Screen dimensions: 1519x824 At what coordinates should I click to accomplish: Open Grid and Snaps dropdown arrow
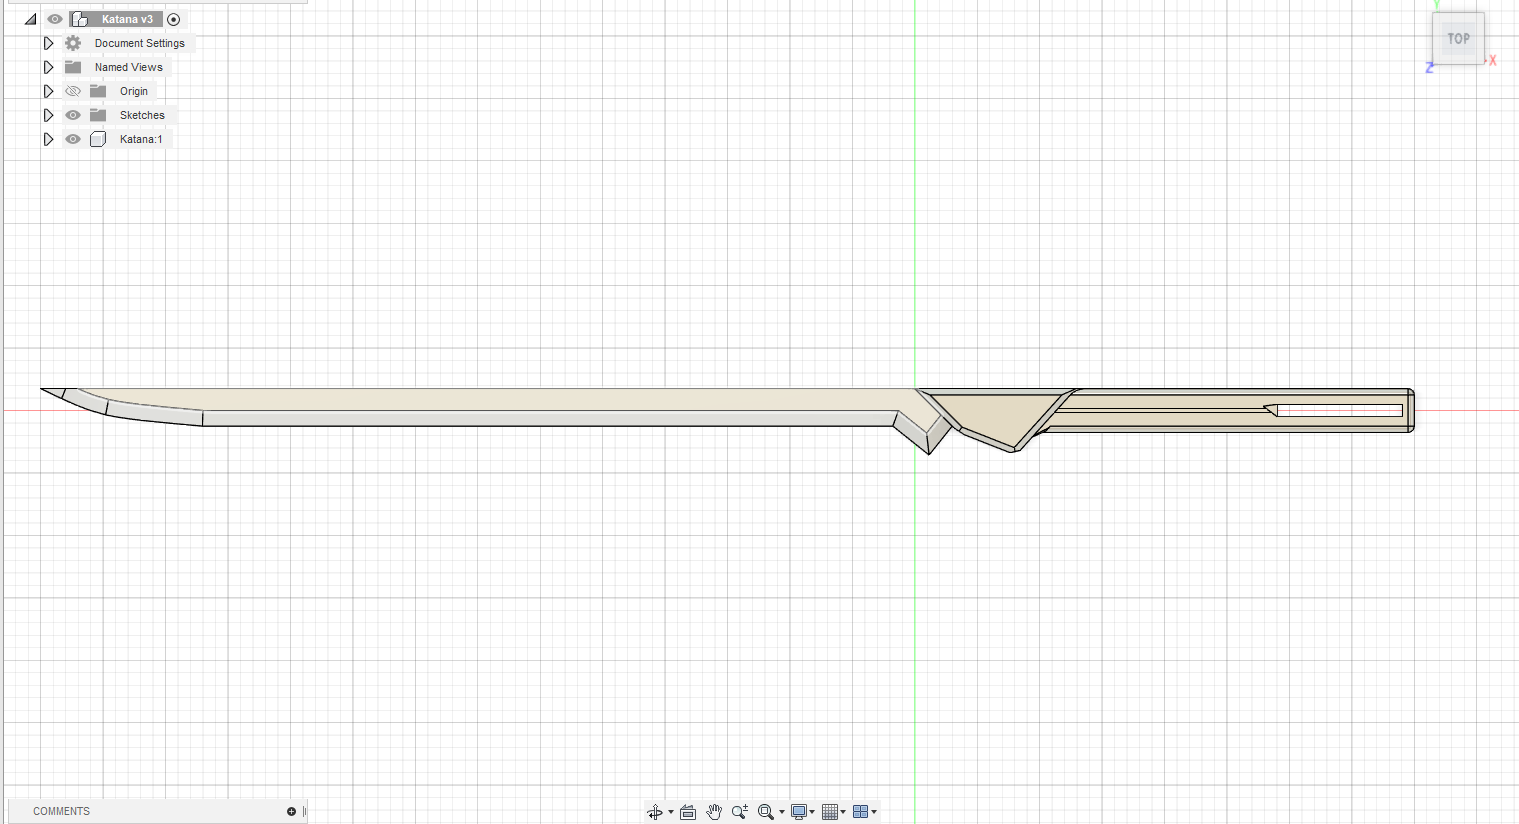(x=843, y=812)
